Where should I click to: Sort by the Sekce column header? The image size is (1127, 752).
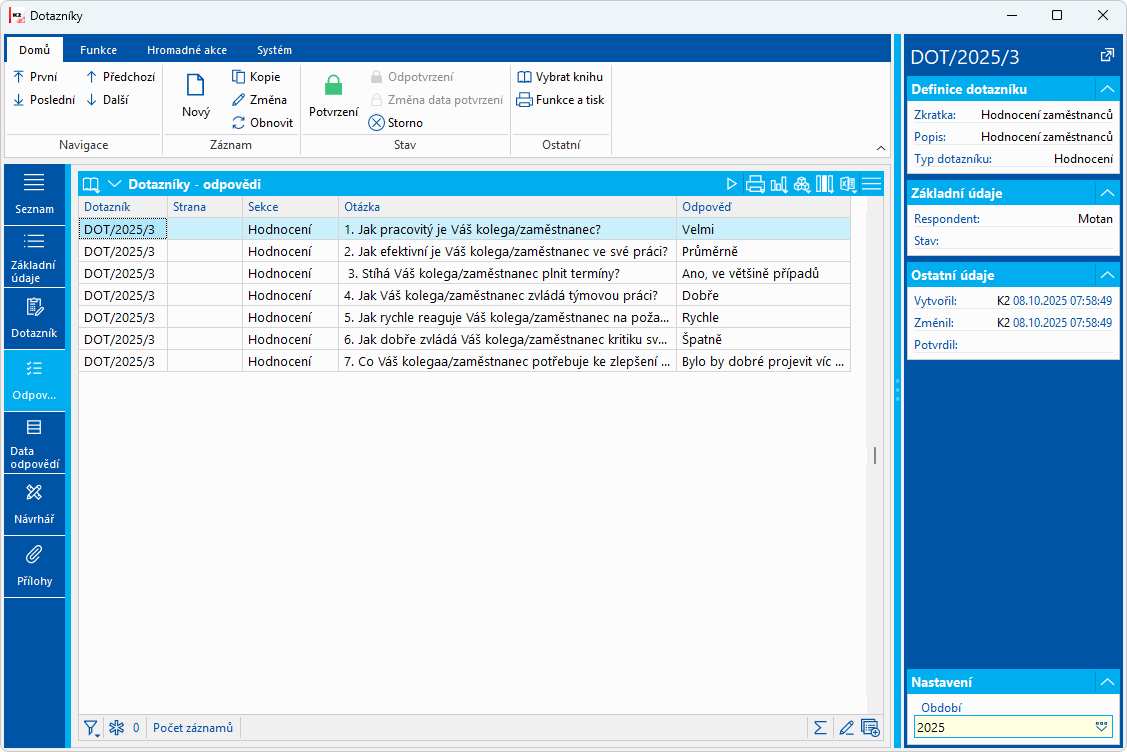[x=290, y=207]
